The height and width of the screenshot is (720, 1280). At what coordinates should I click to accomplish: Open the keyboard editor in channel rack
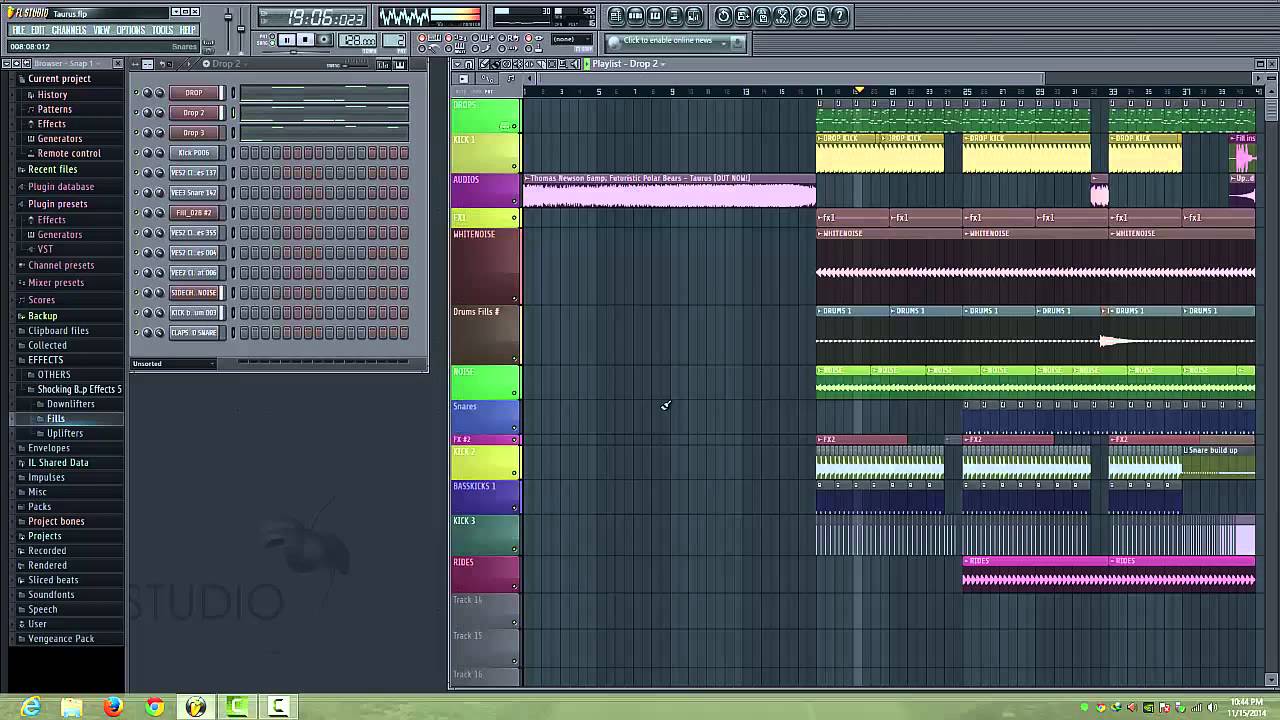point(400,65)
